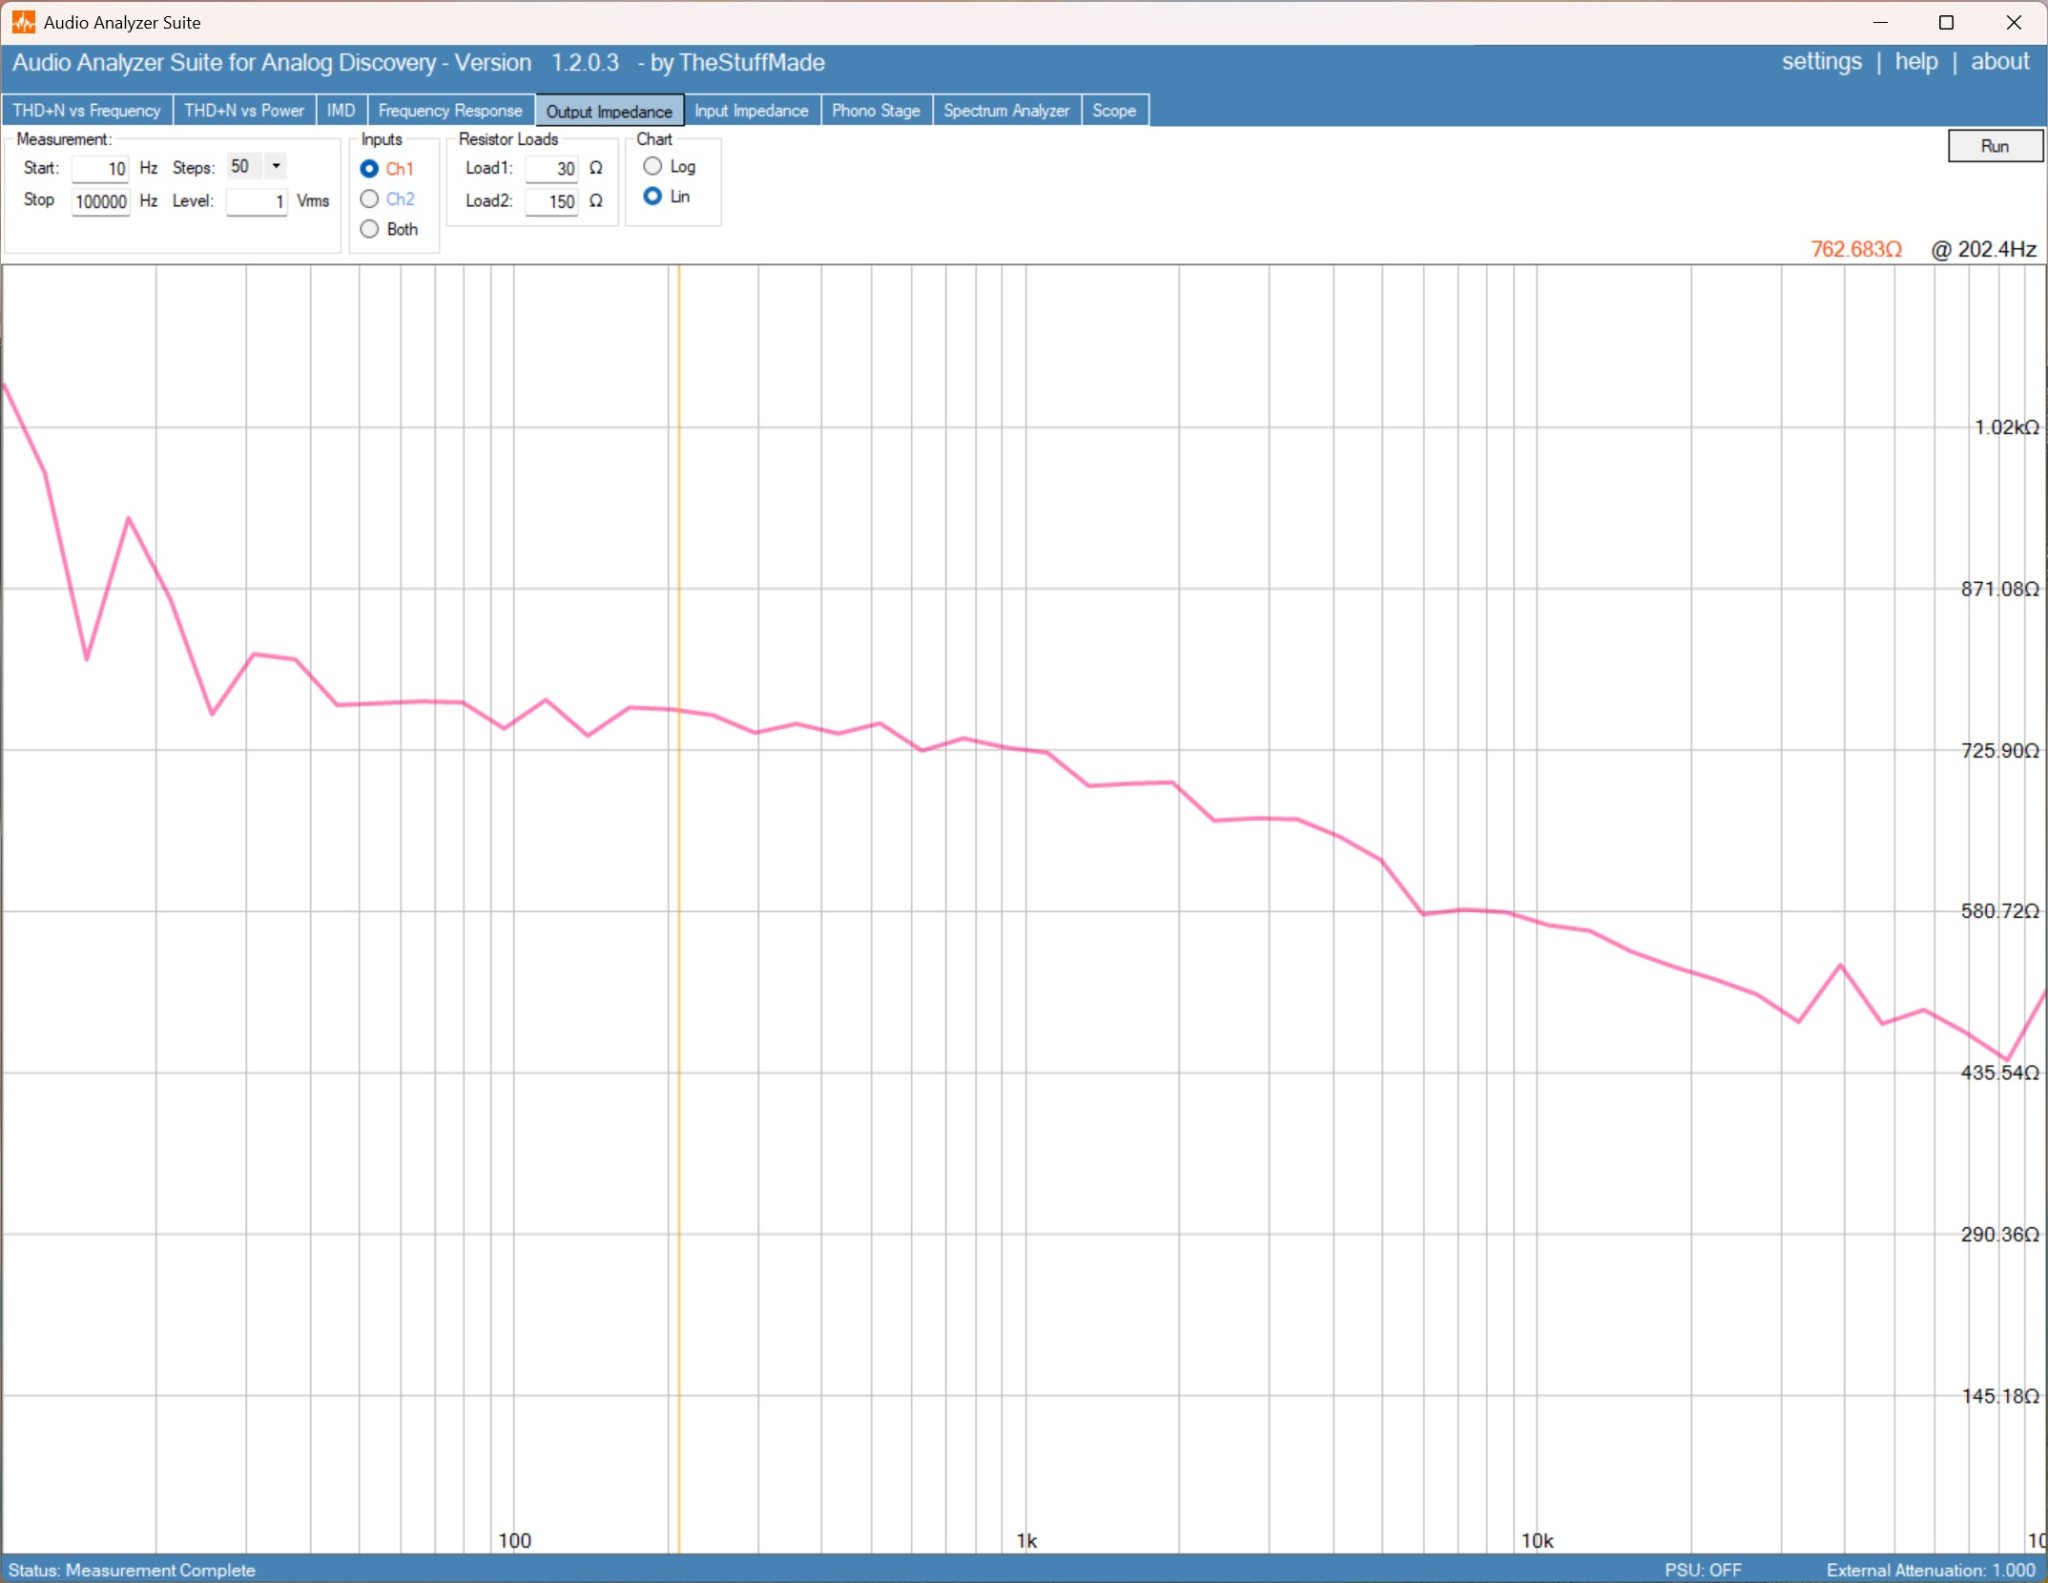Maximize the Audio Analyzer Suite window
2048x1583 pixels.
1946,22
